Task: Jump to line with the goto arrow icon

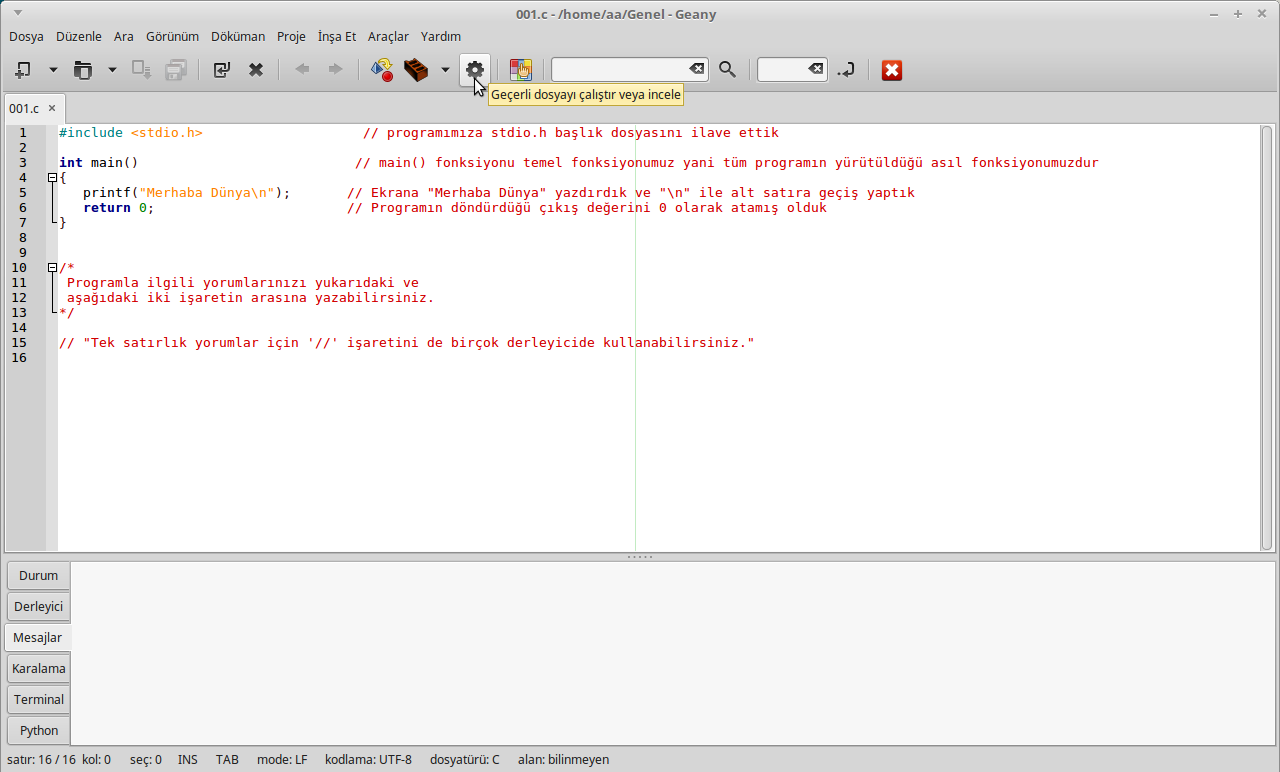Action: (846, 70)
